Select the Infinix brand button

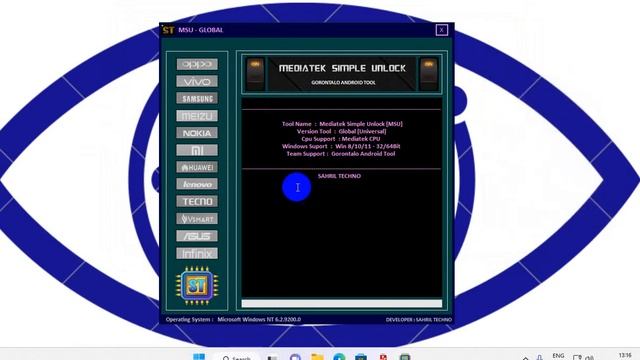coord(197,253)
